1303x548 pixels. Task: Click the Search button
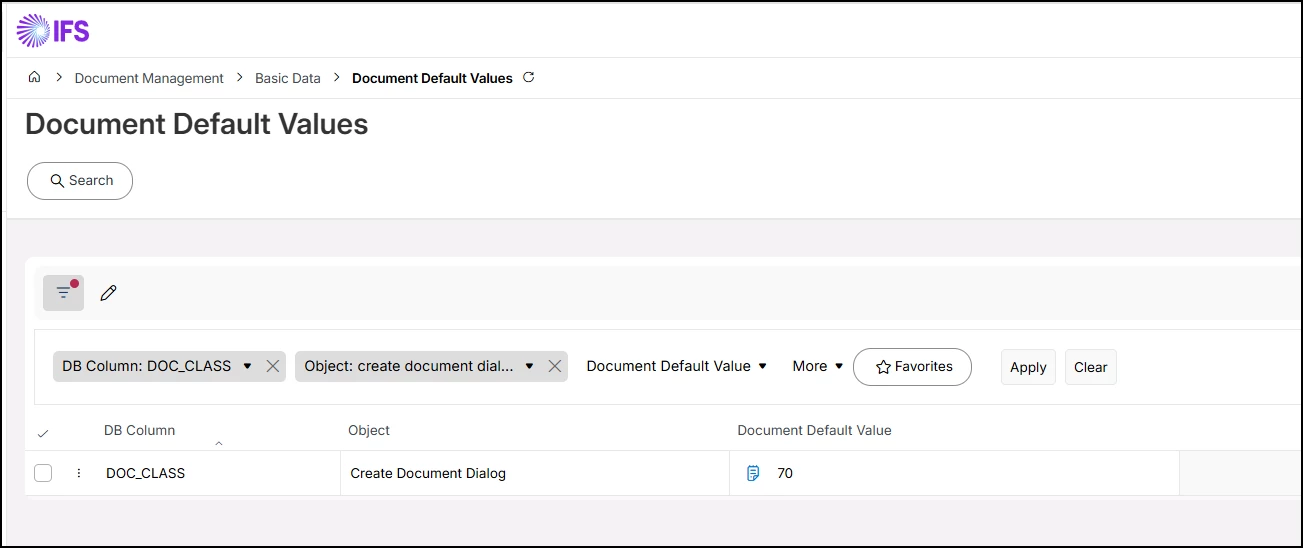(80, 181)
